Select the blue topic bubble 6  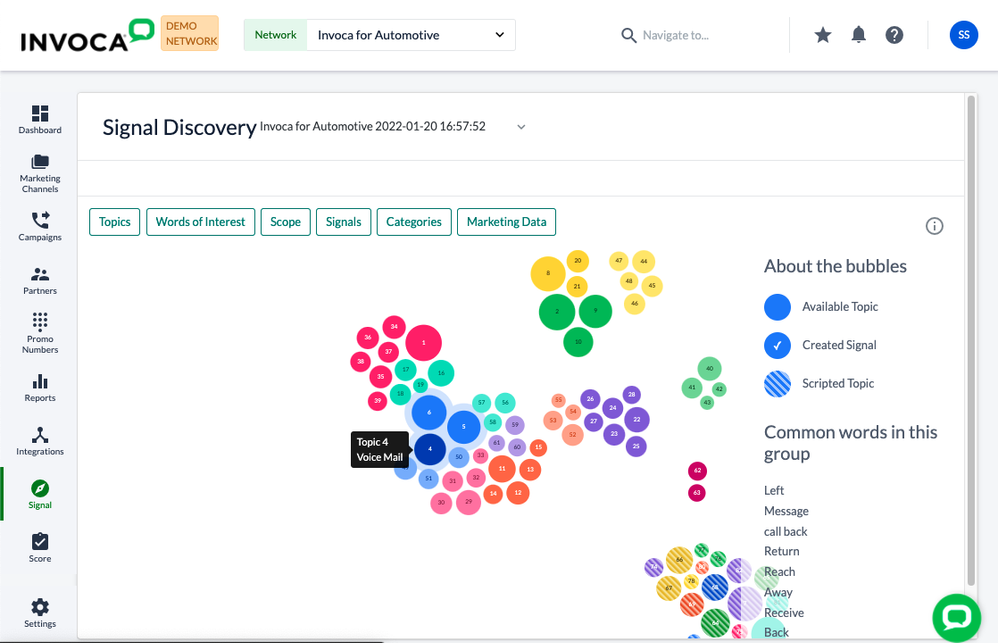pos(429,412)
